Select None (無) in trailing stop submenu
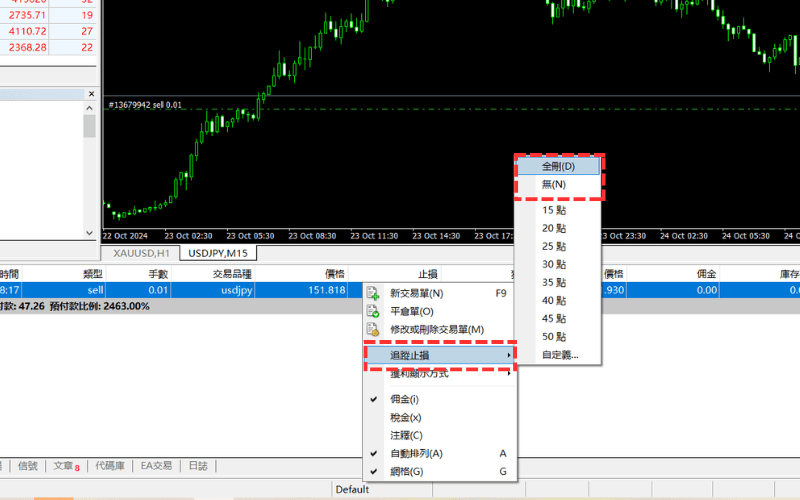The width and height of the screenshot is (800, 500). (553, 185)
